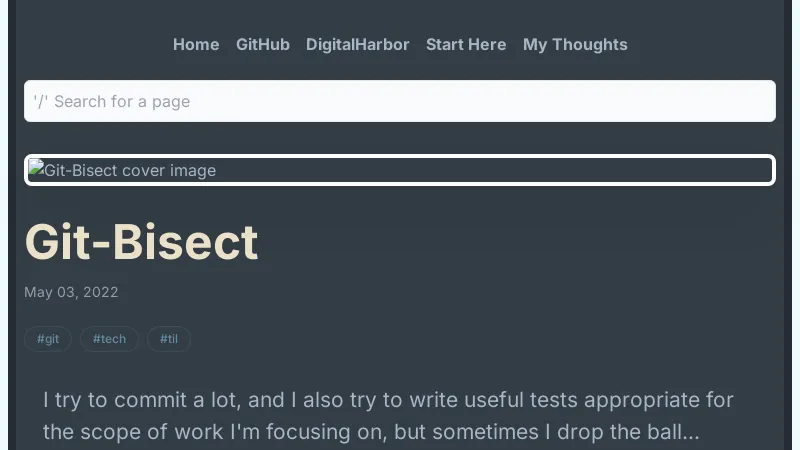Open the Home navigation link

pyautogui.click(x=196, y=44)
